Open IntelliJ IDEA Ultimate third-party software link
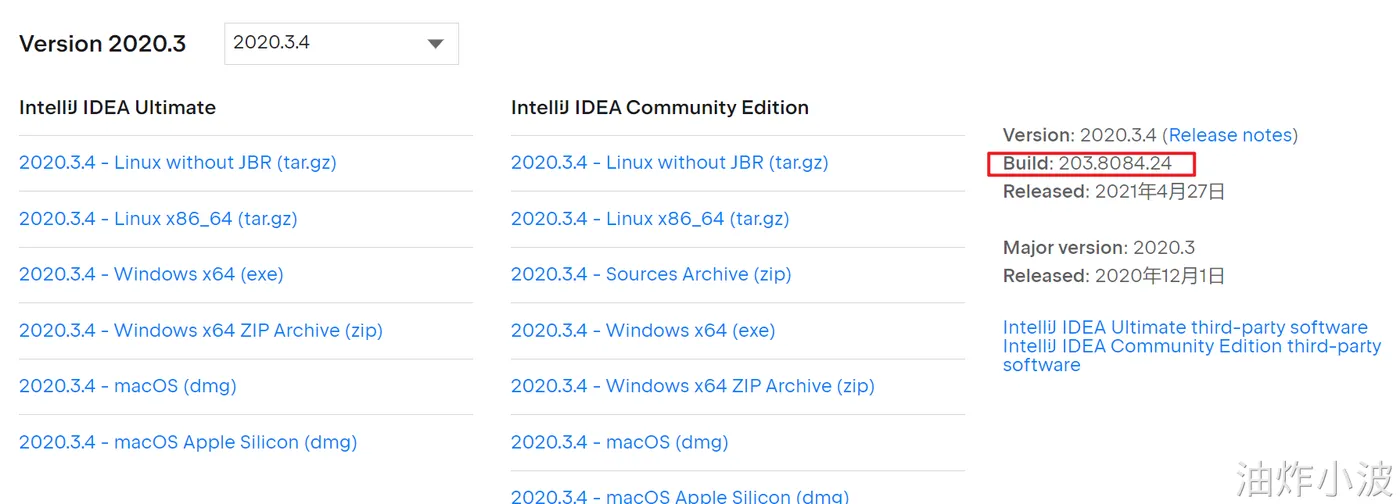 tap(1185, 328)
